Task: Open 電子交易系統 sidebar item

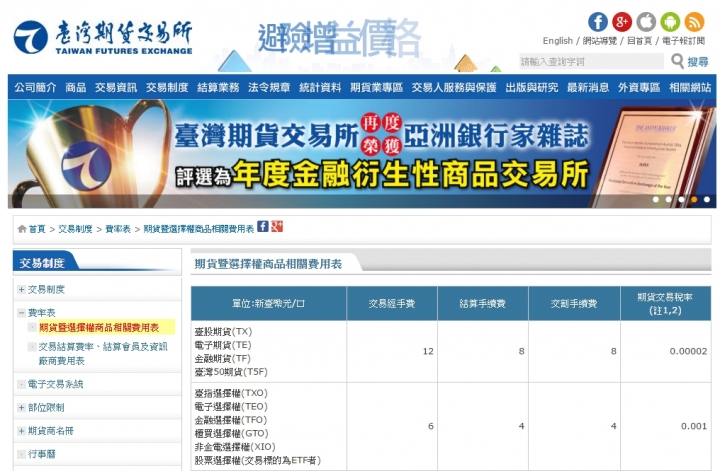Action: tap(55, 384)
